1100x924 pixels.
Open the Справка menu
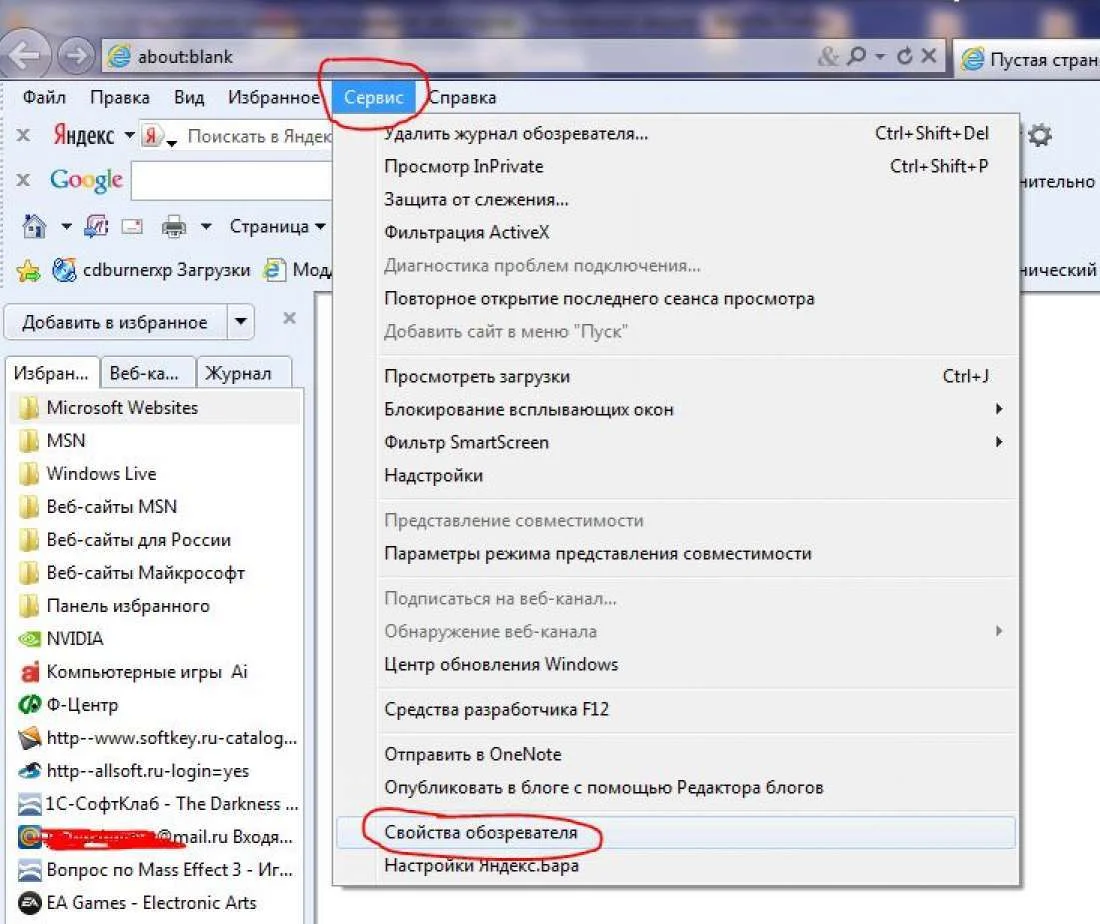pos(463,97)
